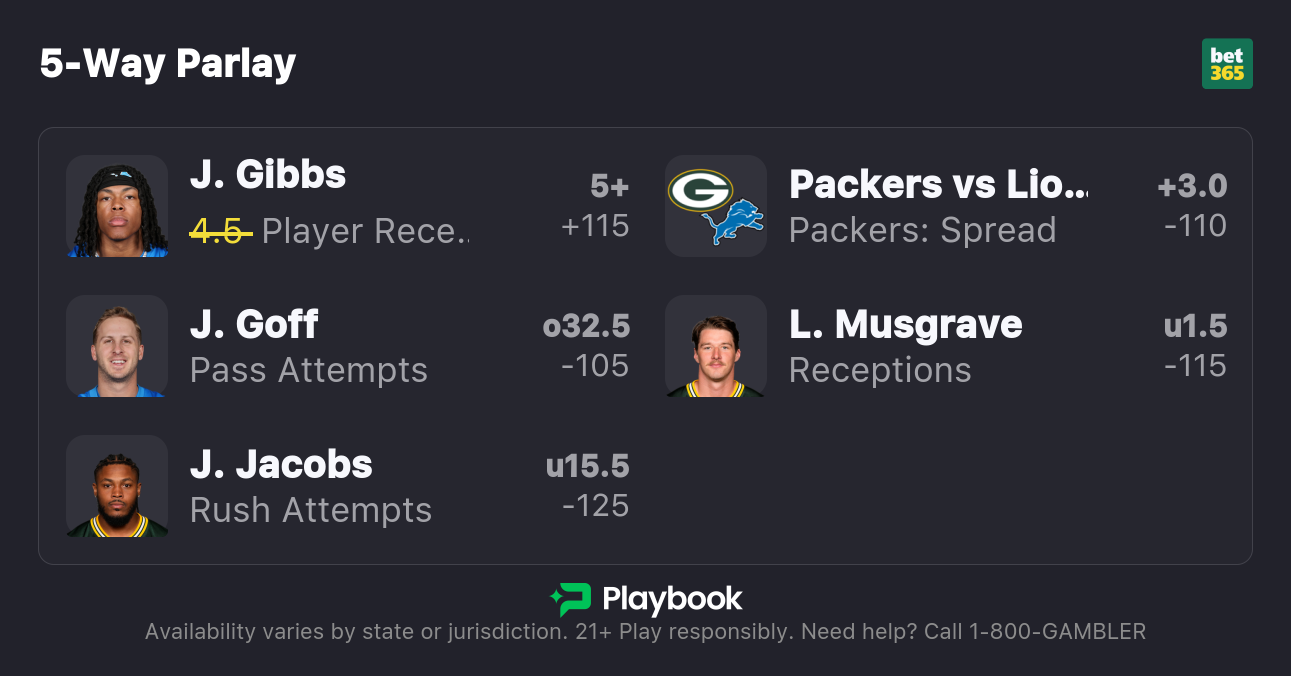This screenshot has height=676, width=1291.
Task: Open the J. Gibbs player name
Action: 268,175
